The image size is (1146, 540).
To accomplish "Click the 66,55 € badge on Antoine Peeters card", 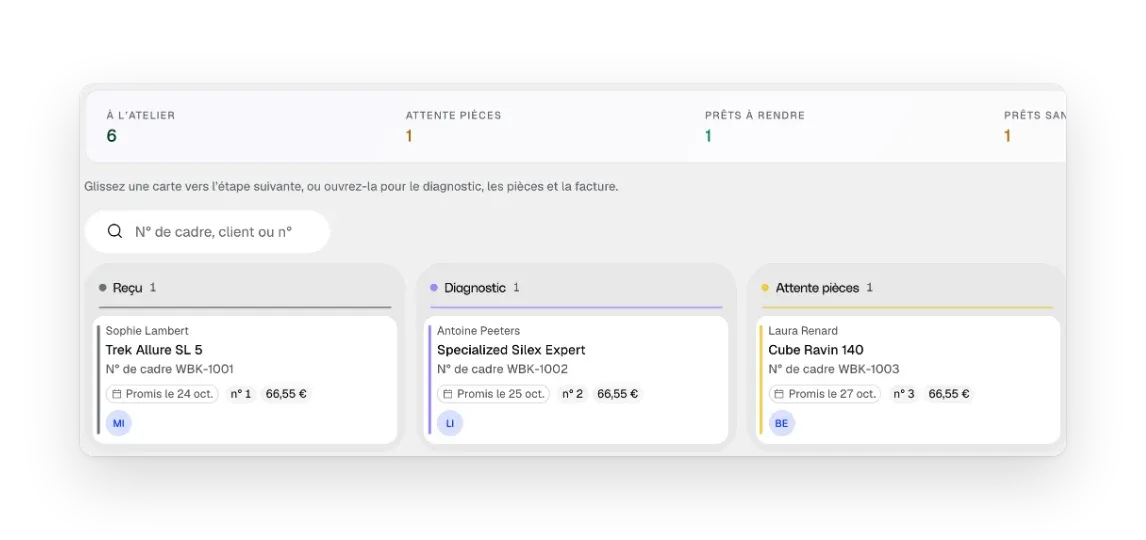I will click(618, 394).
